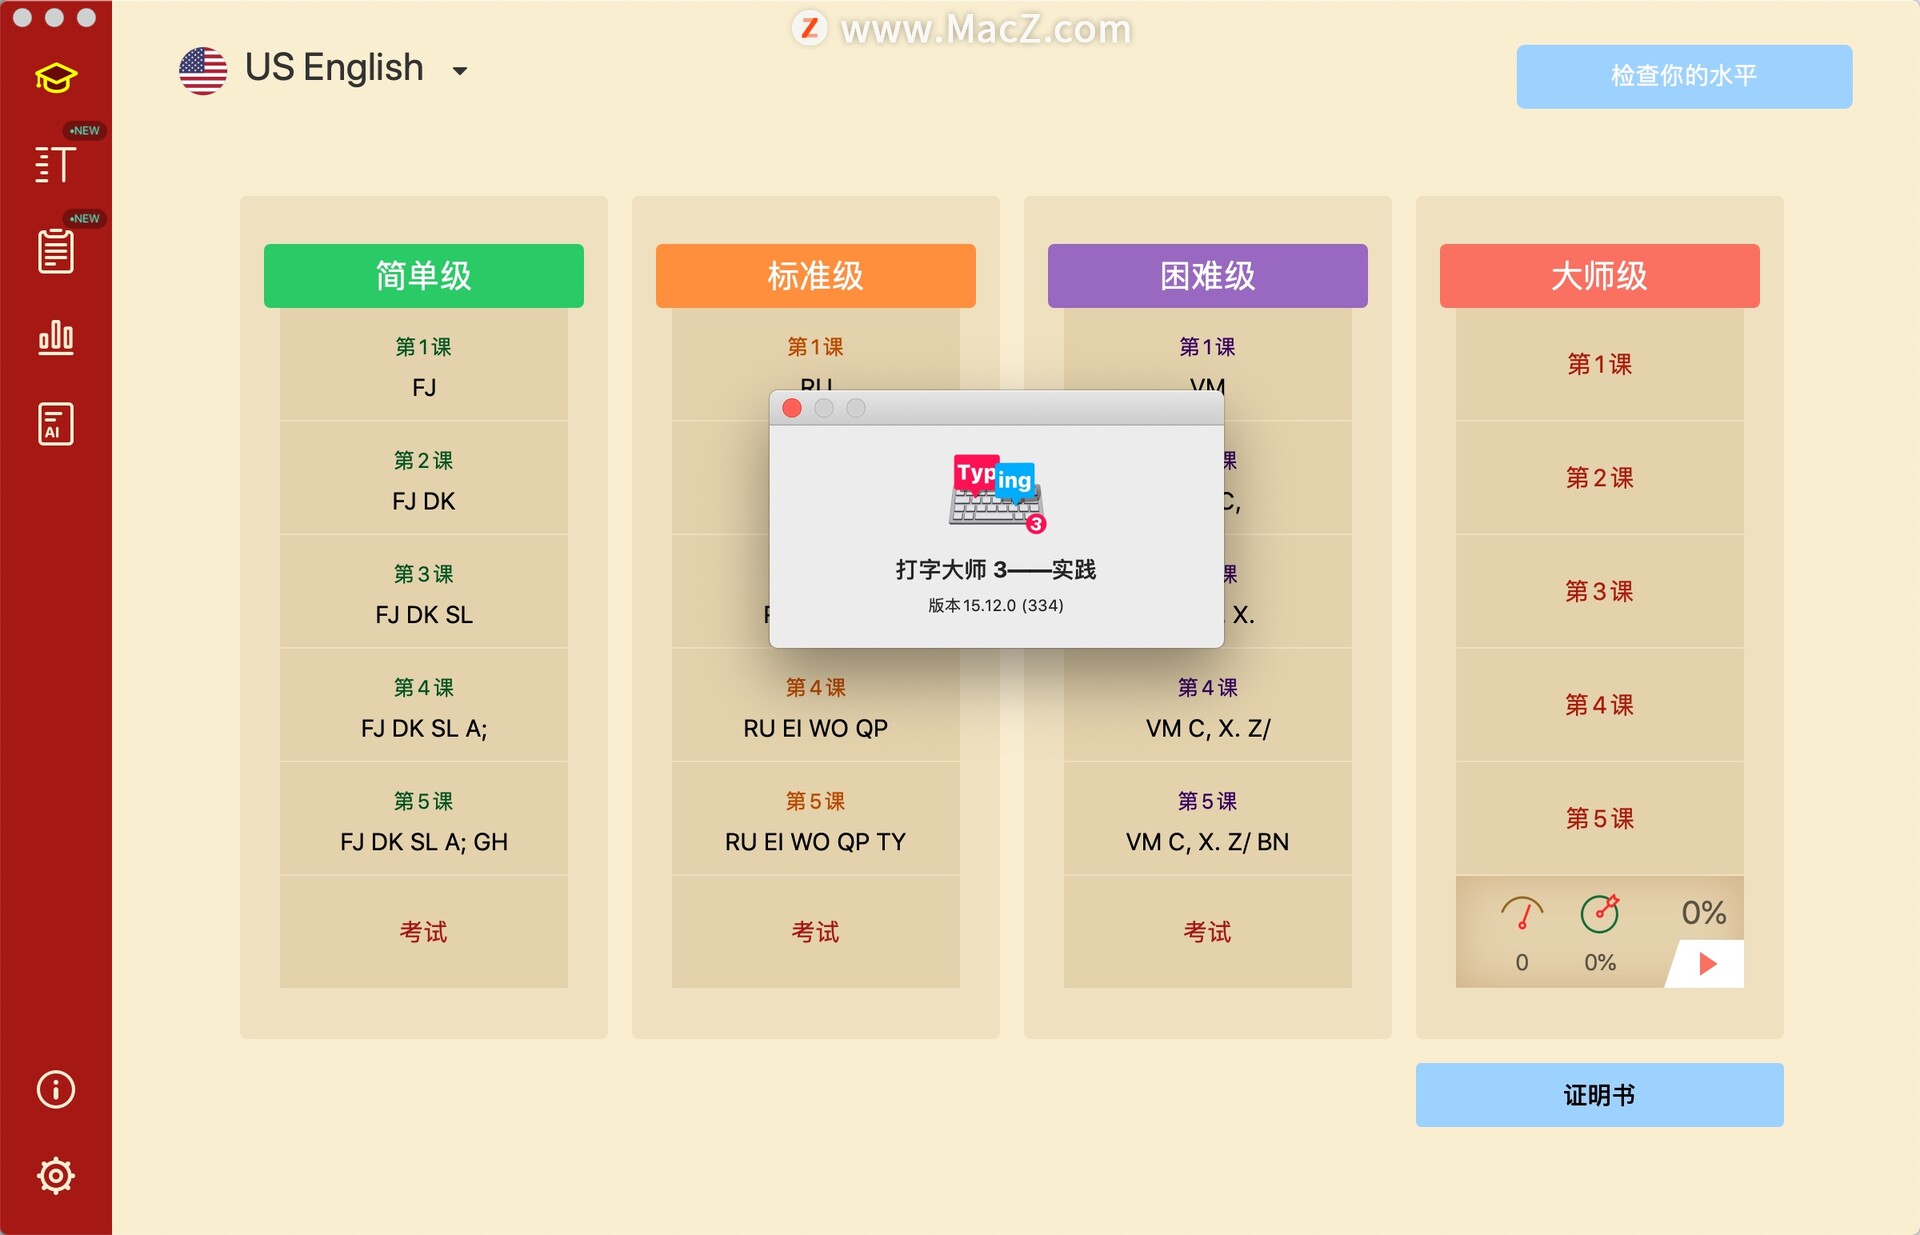
Task: Open the text typing practice icon
Action: point(56,164)
